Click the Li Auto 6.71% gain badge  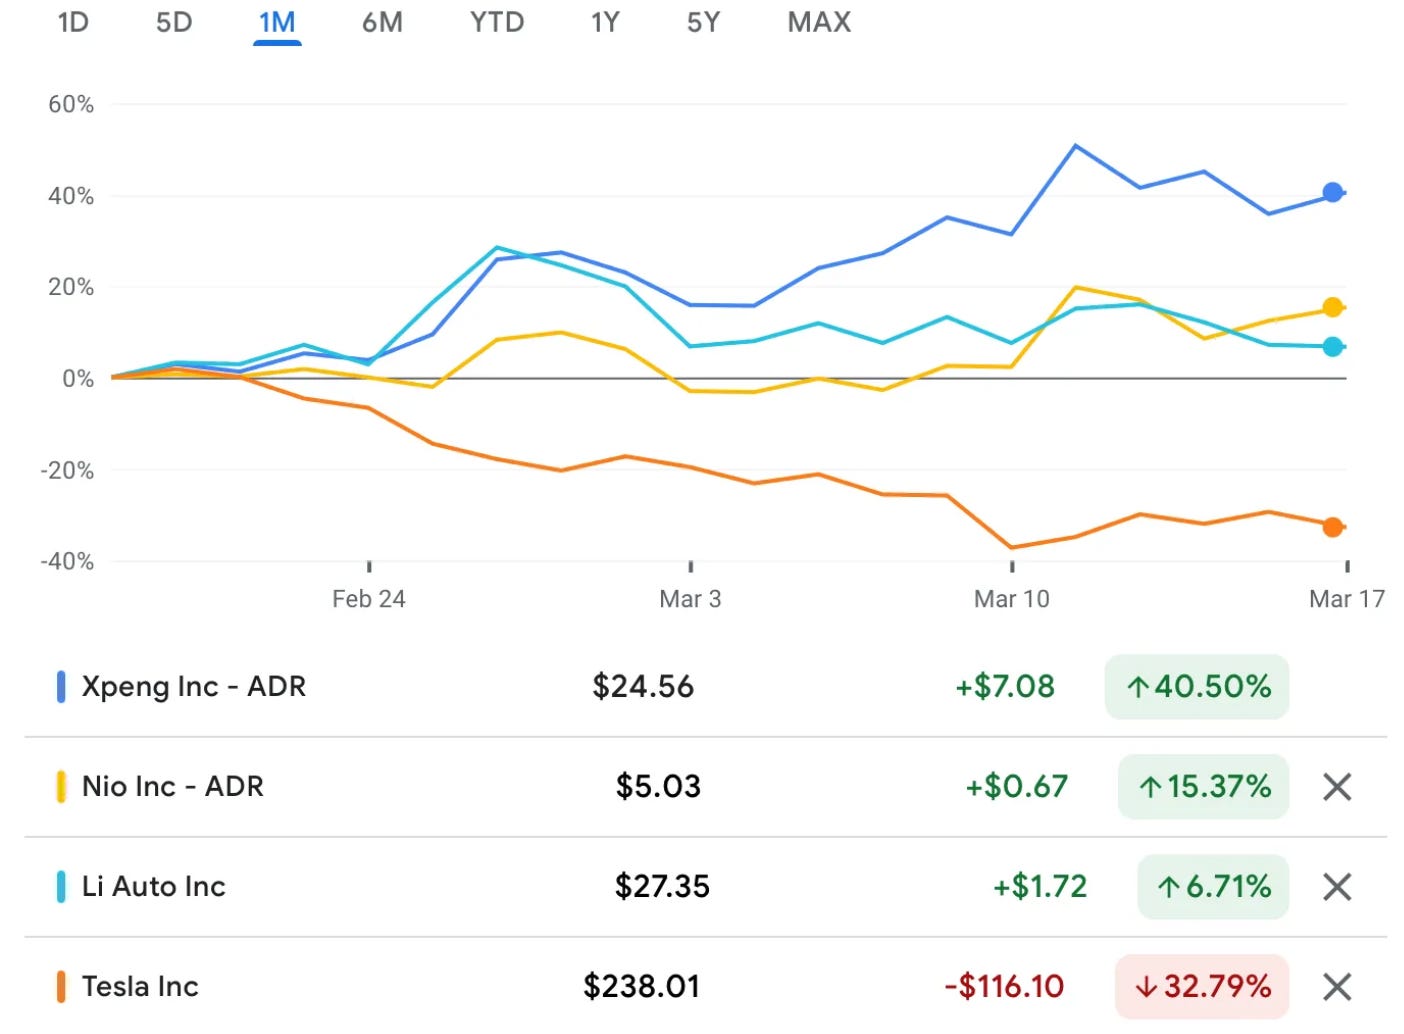(1213, 887)
